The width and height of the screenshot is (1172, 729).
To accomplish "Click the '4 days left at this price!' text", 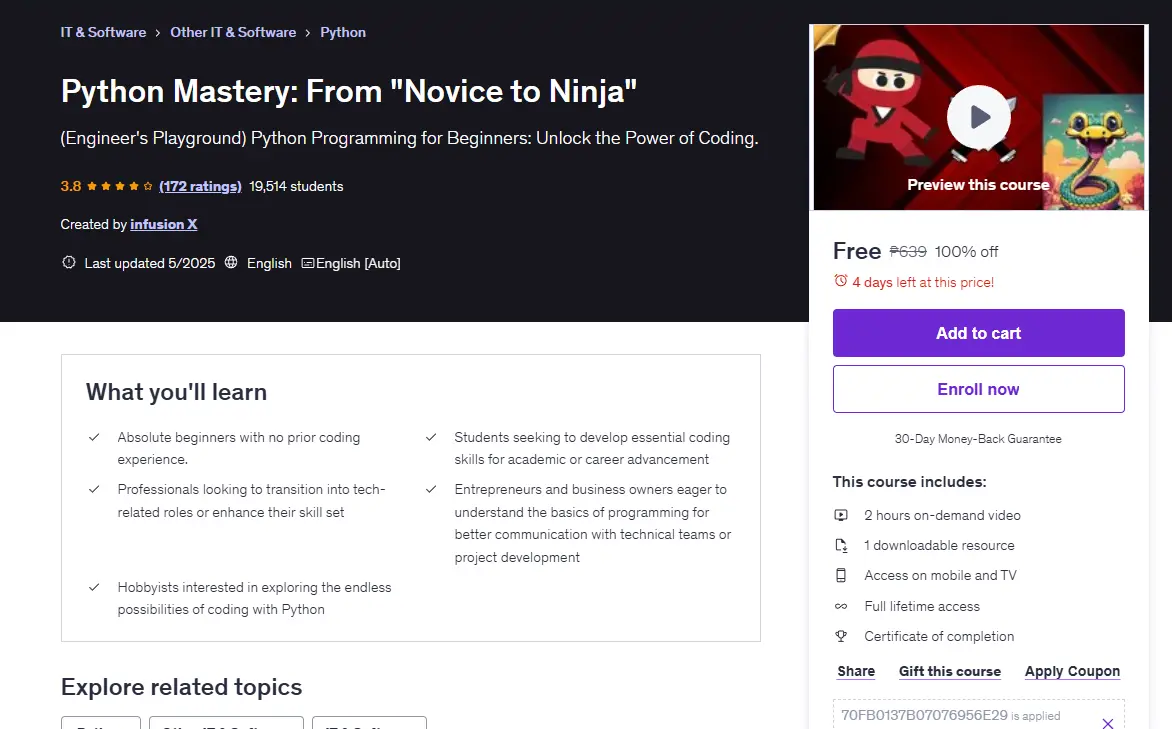I will (923, 282).
